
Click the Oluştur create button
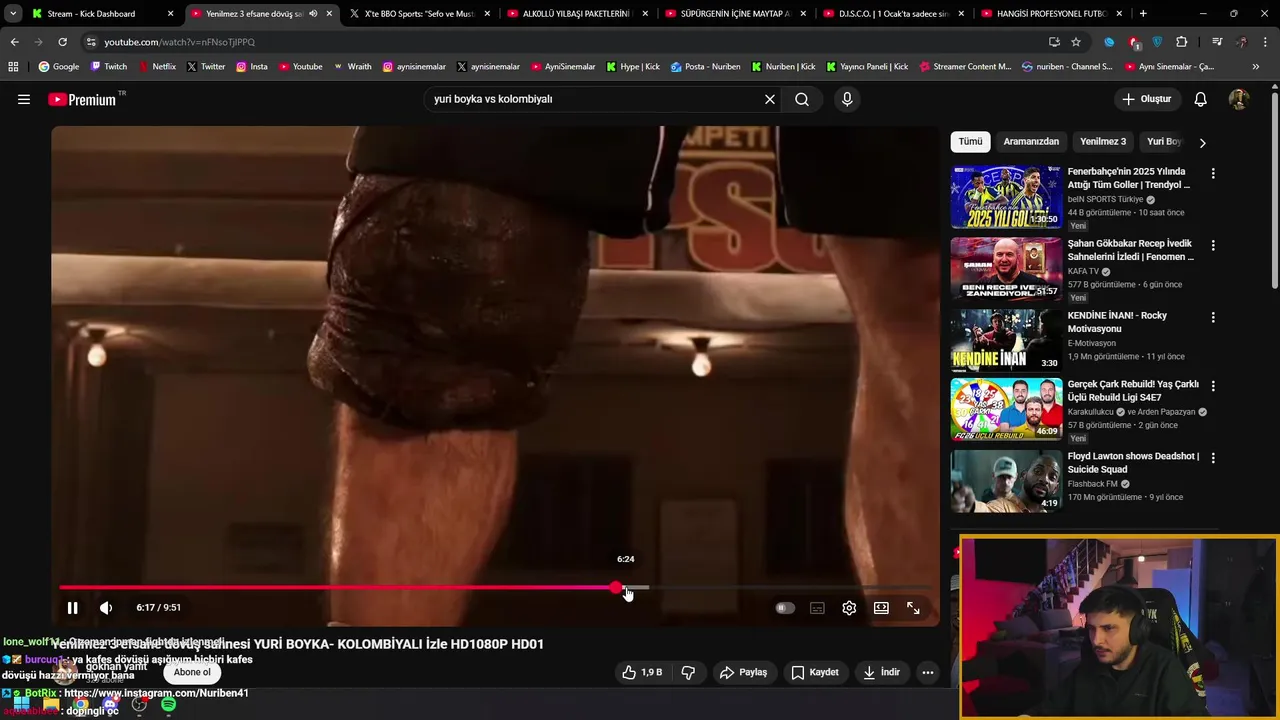[x=1146, y=99]
